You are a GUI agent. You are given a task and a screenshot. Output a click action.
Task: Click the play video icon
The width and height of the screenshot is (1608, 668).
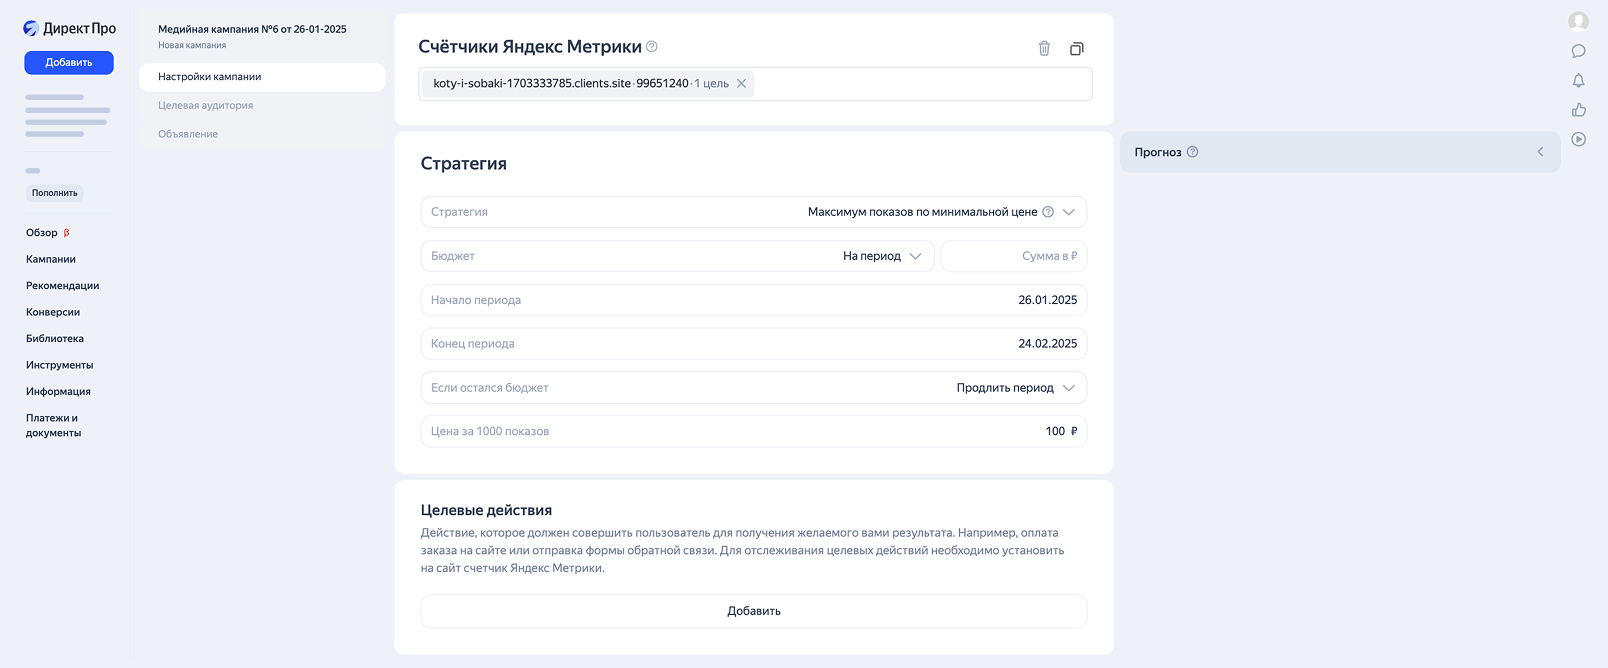pos(1578,139)
